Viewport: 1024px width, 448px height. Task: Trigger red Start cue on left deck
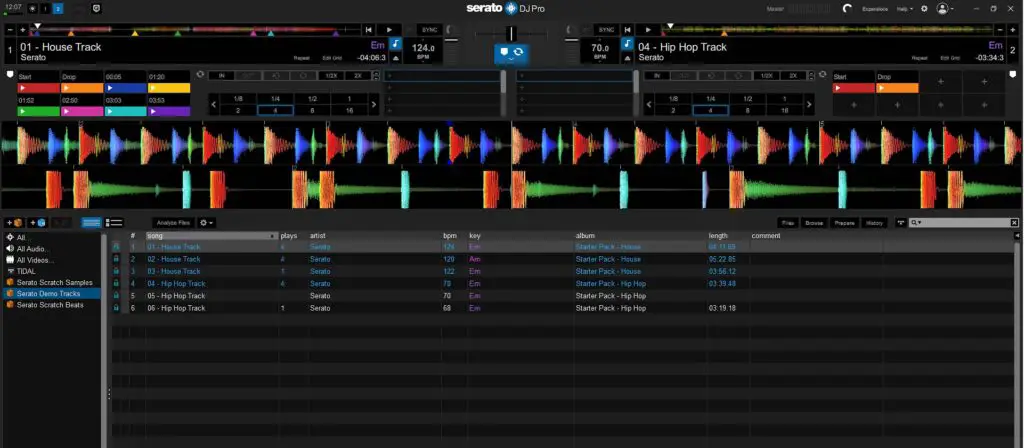coord(39,88)
